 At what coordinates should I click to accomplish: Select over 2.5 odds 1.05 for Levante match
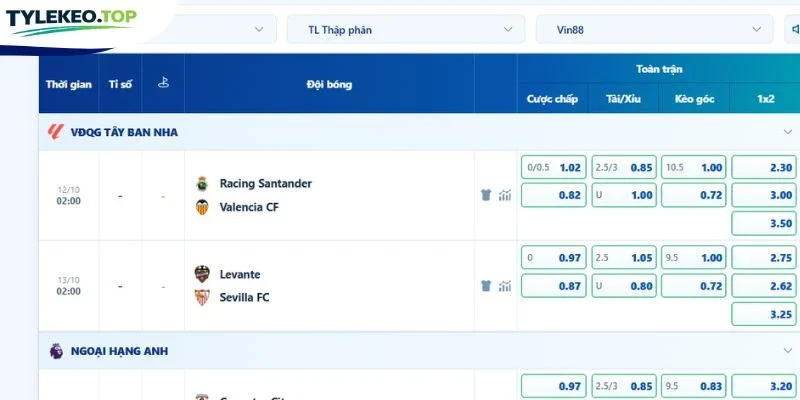tap(624, 258)
